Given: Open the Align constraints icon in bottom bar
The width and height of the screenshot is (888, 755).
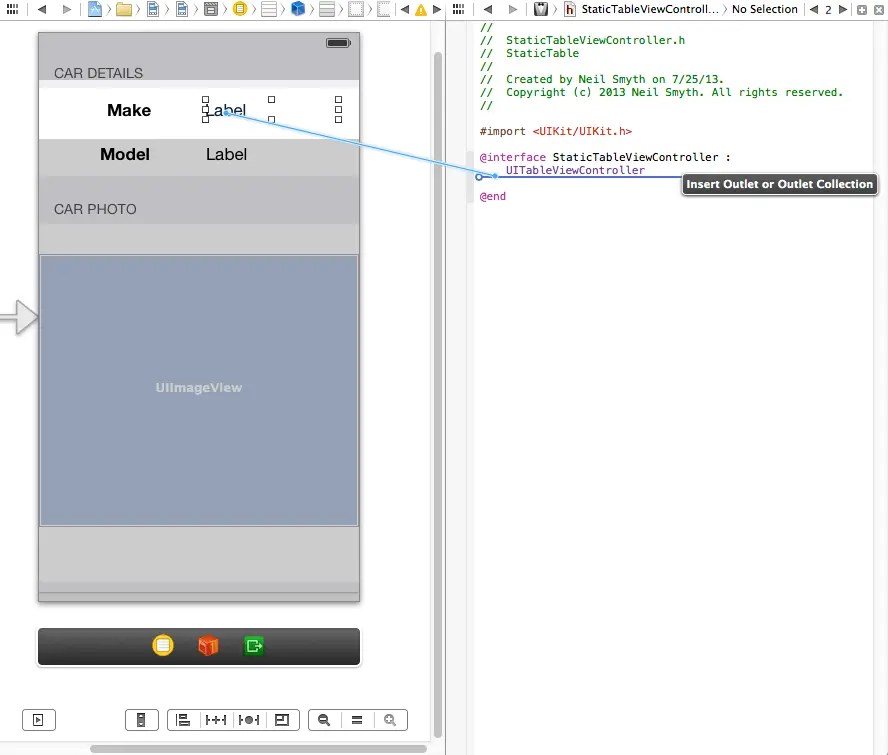Looking at the screenshot, I should click(x=183, y=719).
